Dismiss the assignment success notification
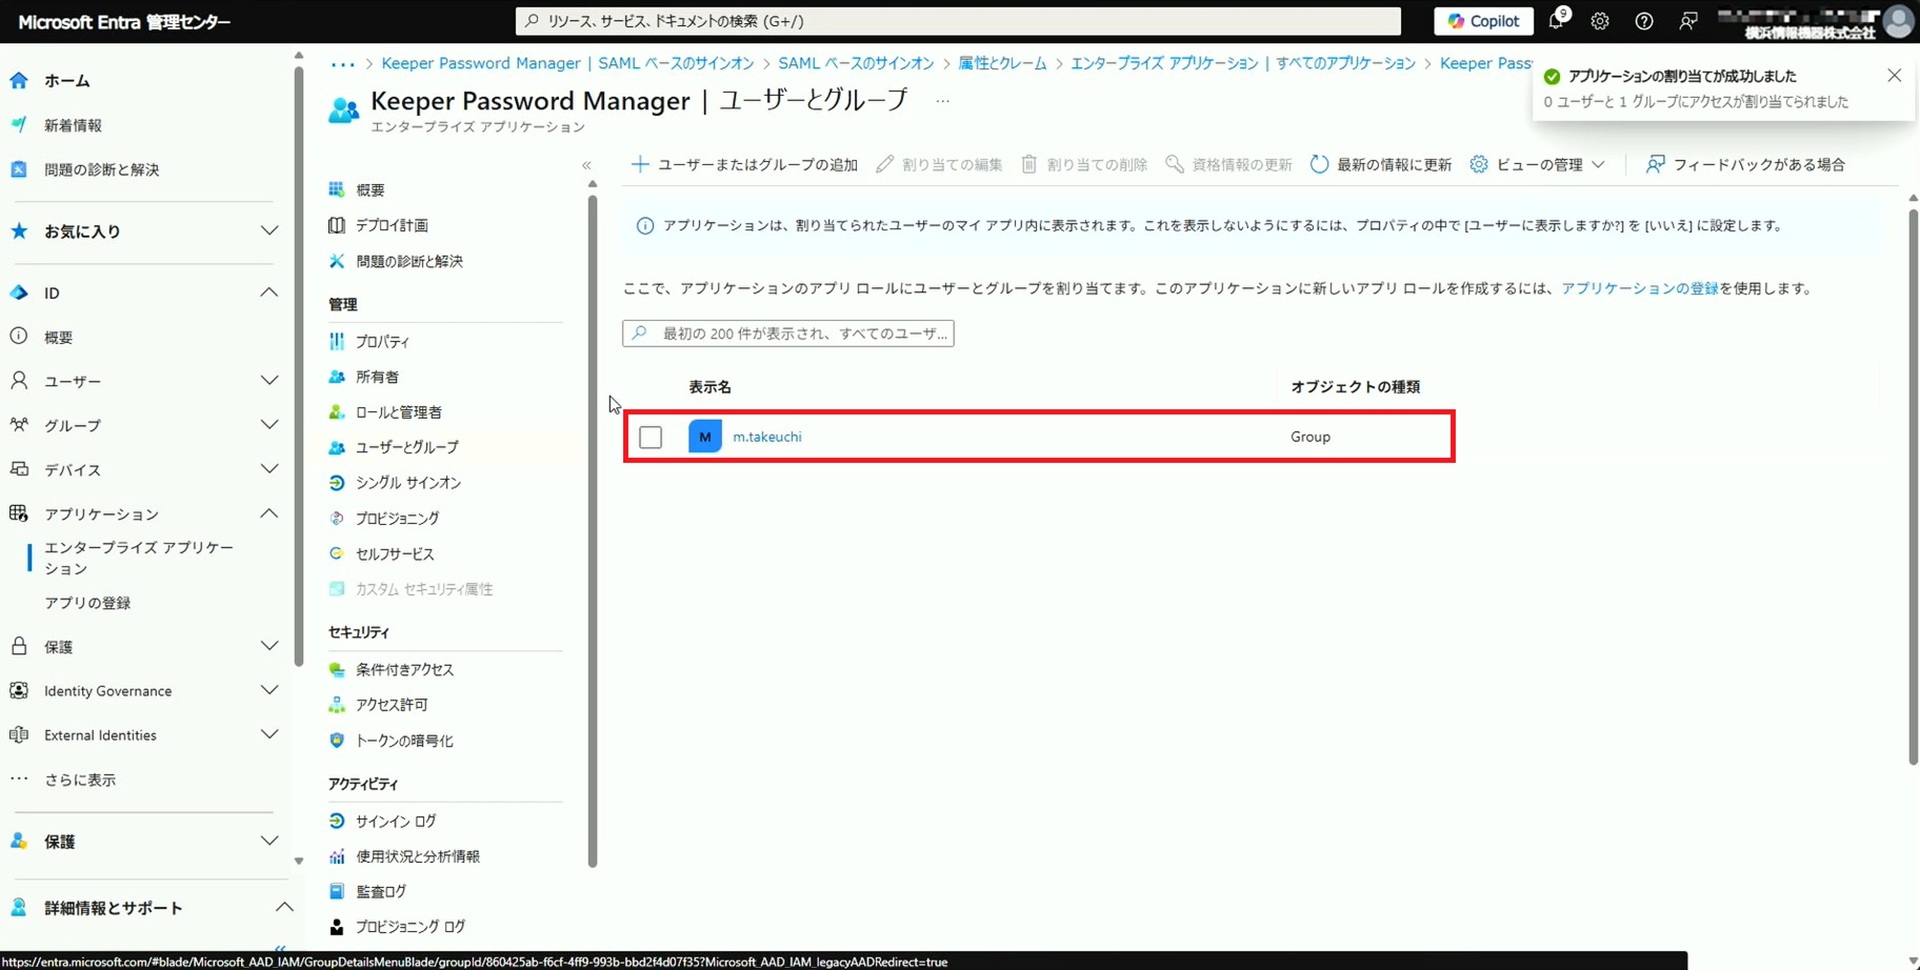The height and width of the screenshot is (970, 1920). tap(1894, 76)
